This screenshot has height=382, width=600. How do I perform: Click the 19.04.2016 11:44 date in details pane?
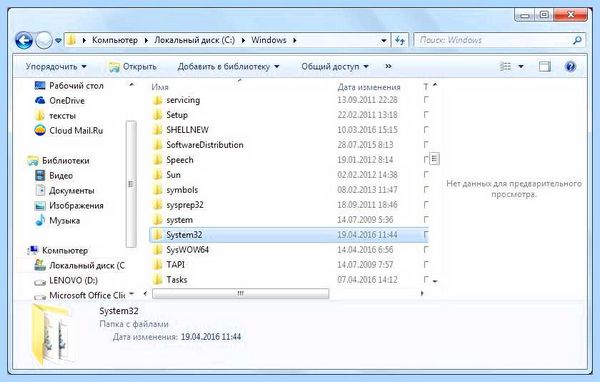211,337
